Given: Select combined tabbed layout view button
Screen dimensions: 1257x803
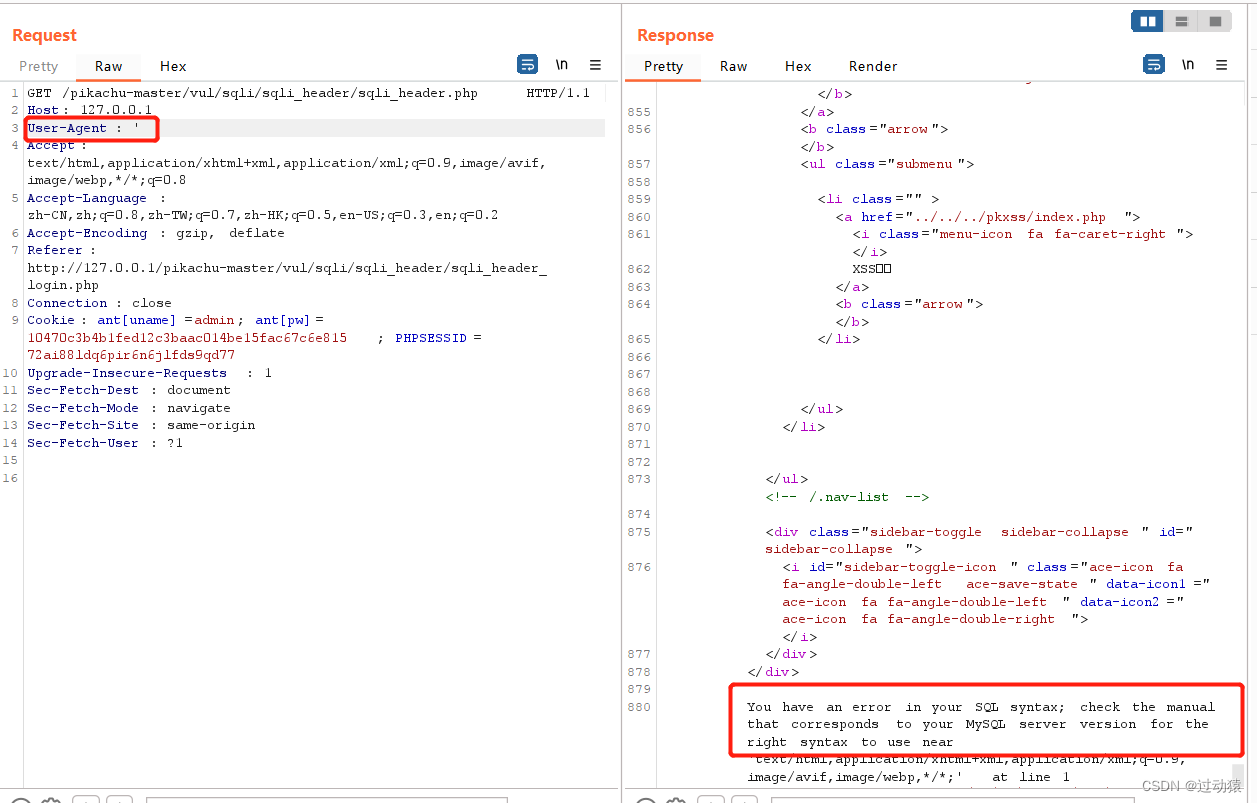Looking at the screenshot, I should (x=1215, y=21).
